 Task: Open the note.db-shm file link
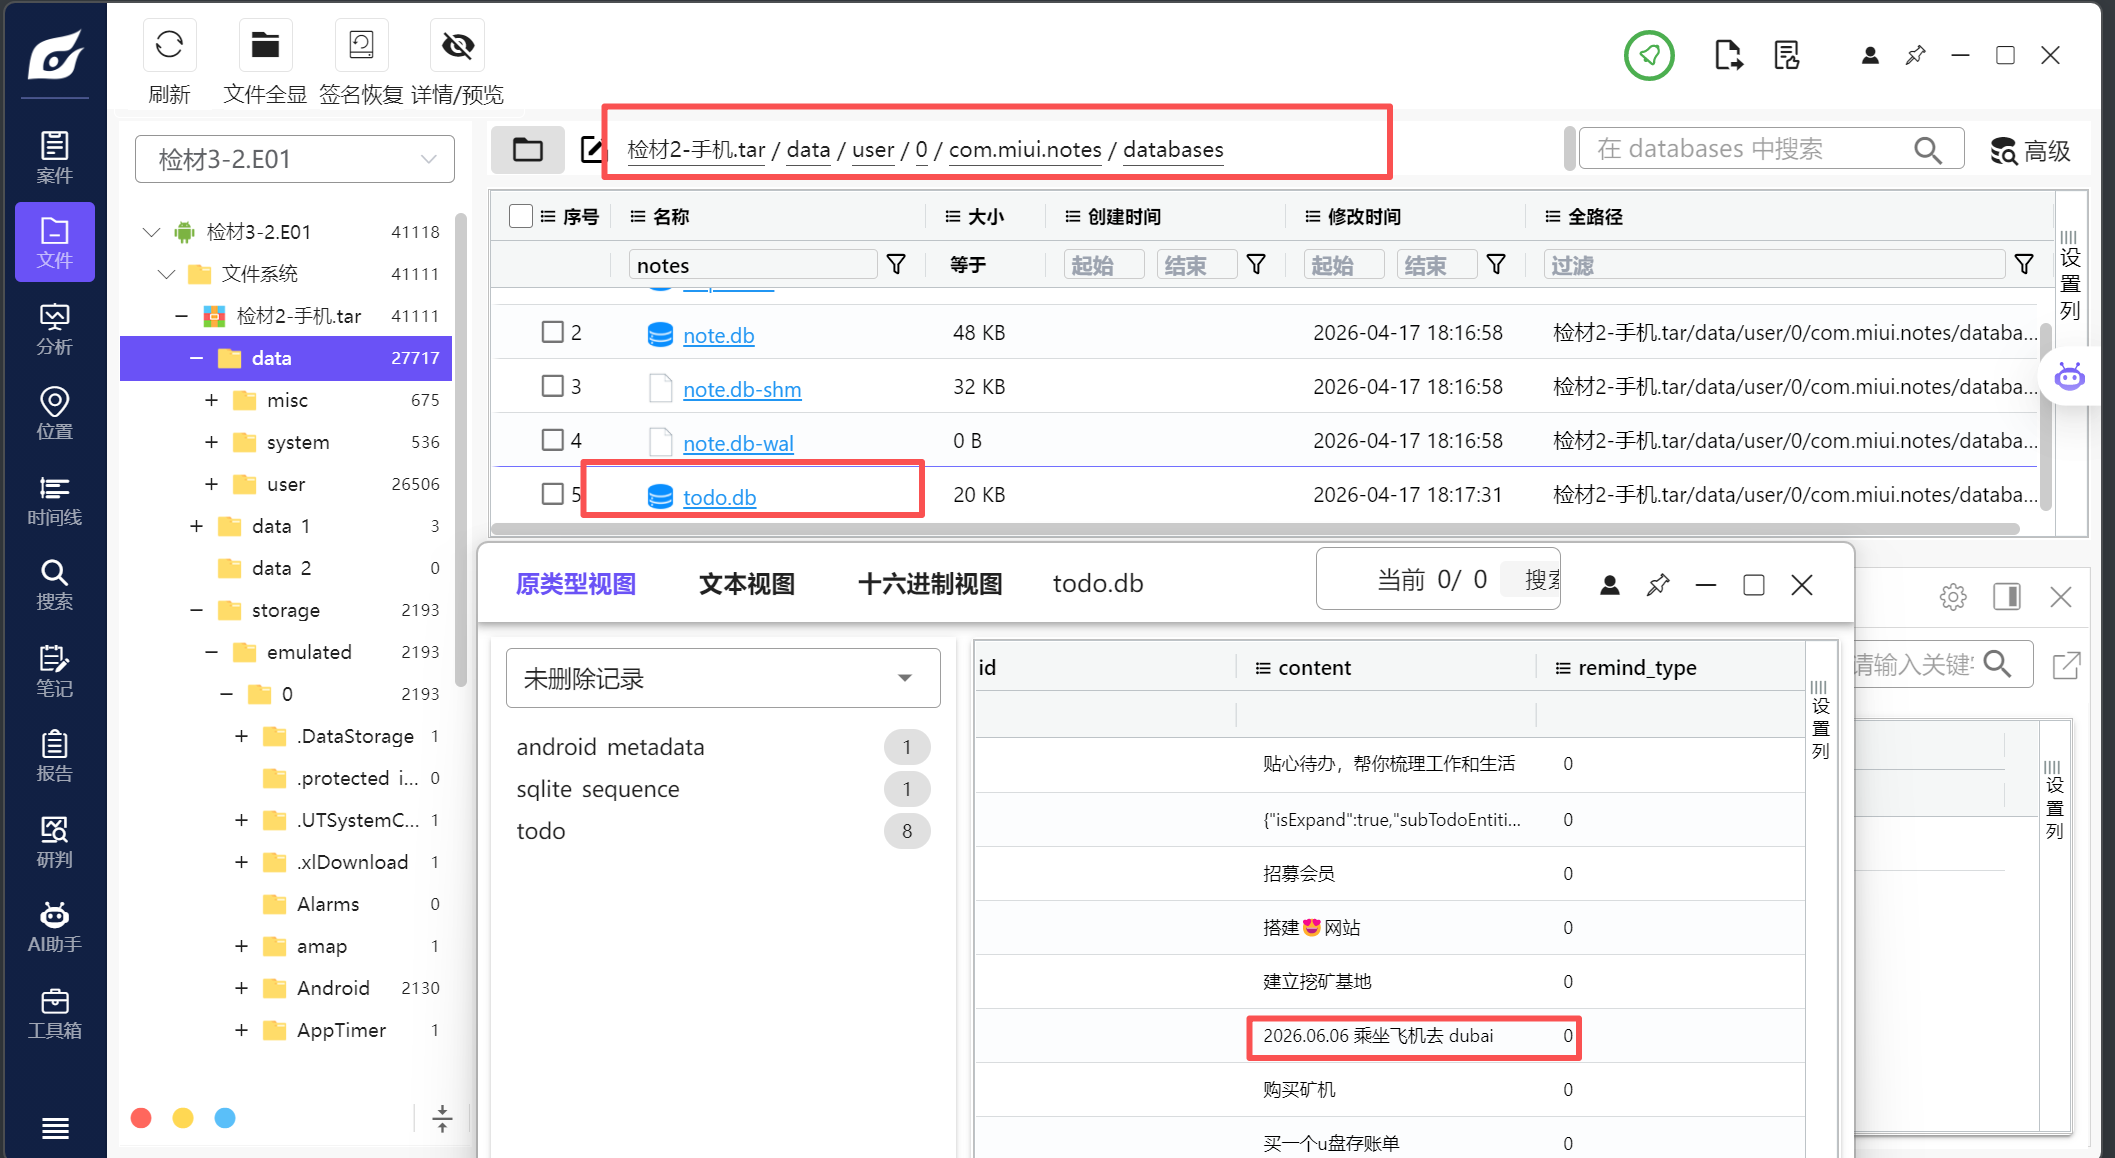point(742,389)
